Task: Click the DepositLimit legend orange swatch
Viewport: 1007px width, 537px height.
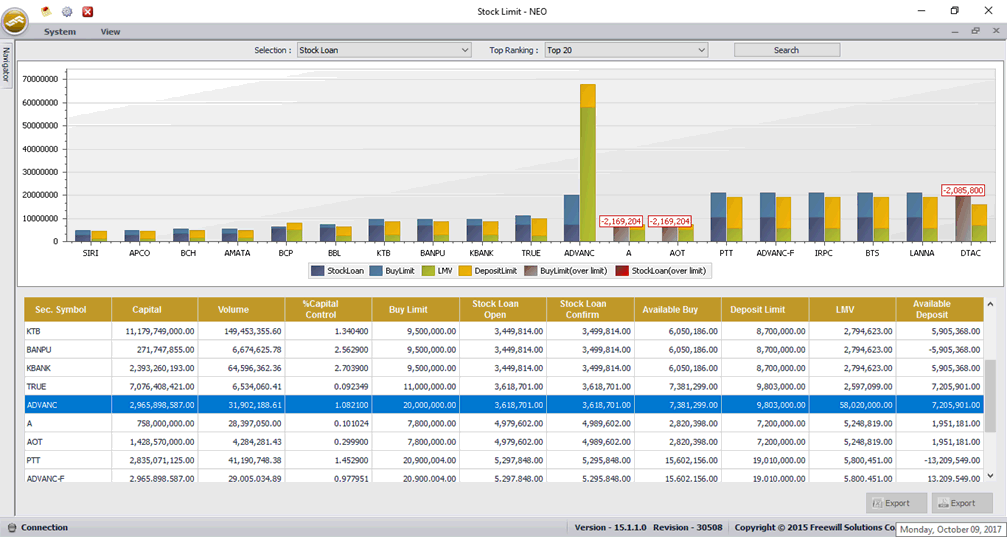Action: pos(466,271)
